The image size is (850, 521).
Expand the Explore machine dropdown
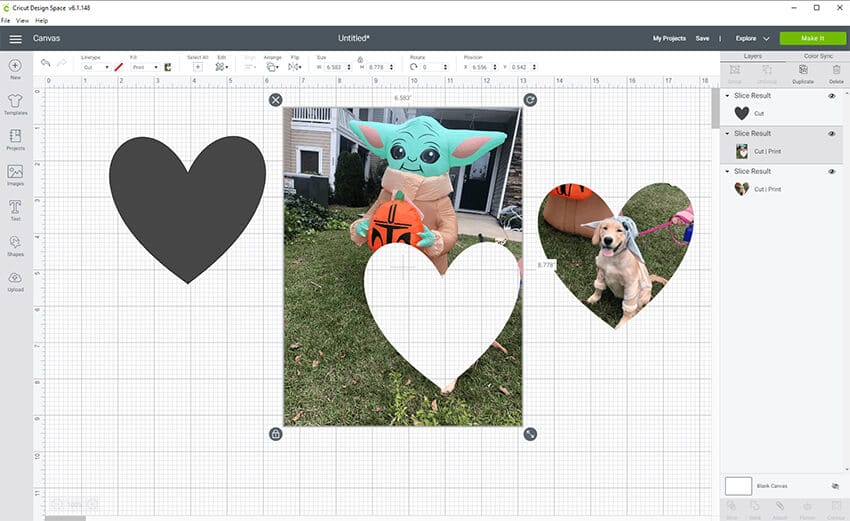coord(766,38)
